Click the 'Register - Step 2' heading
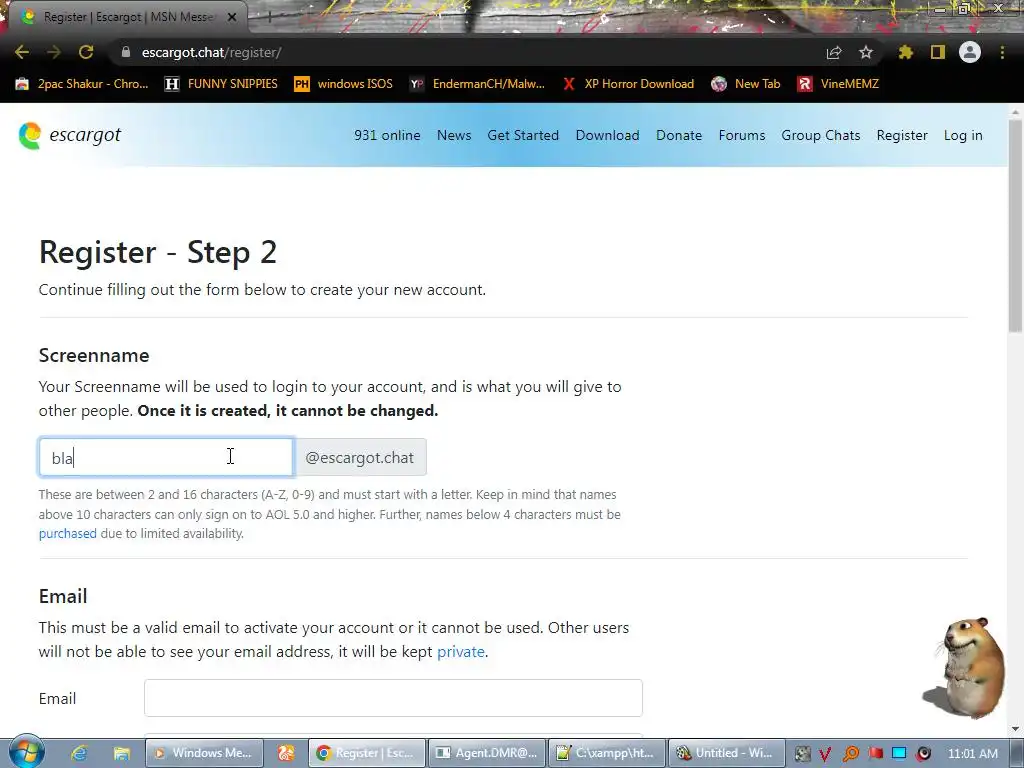Screen dimensions: 1024x768 [158, 253]
